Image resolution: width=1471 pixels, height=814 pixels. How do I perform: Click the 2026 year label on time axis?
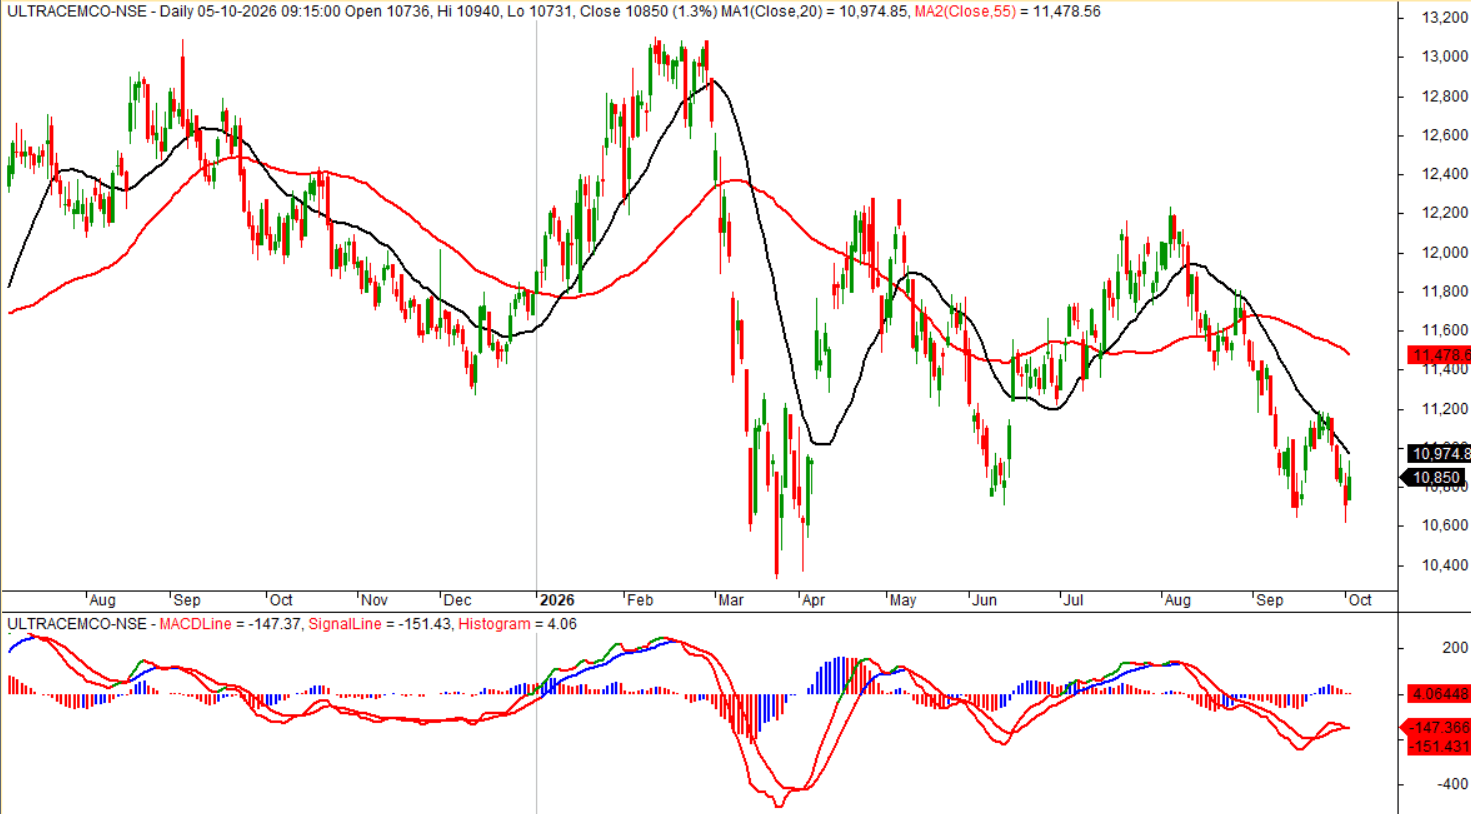tap(557, 600)
